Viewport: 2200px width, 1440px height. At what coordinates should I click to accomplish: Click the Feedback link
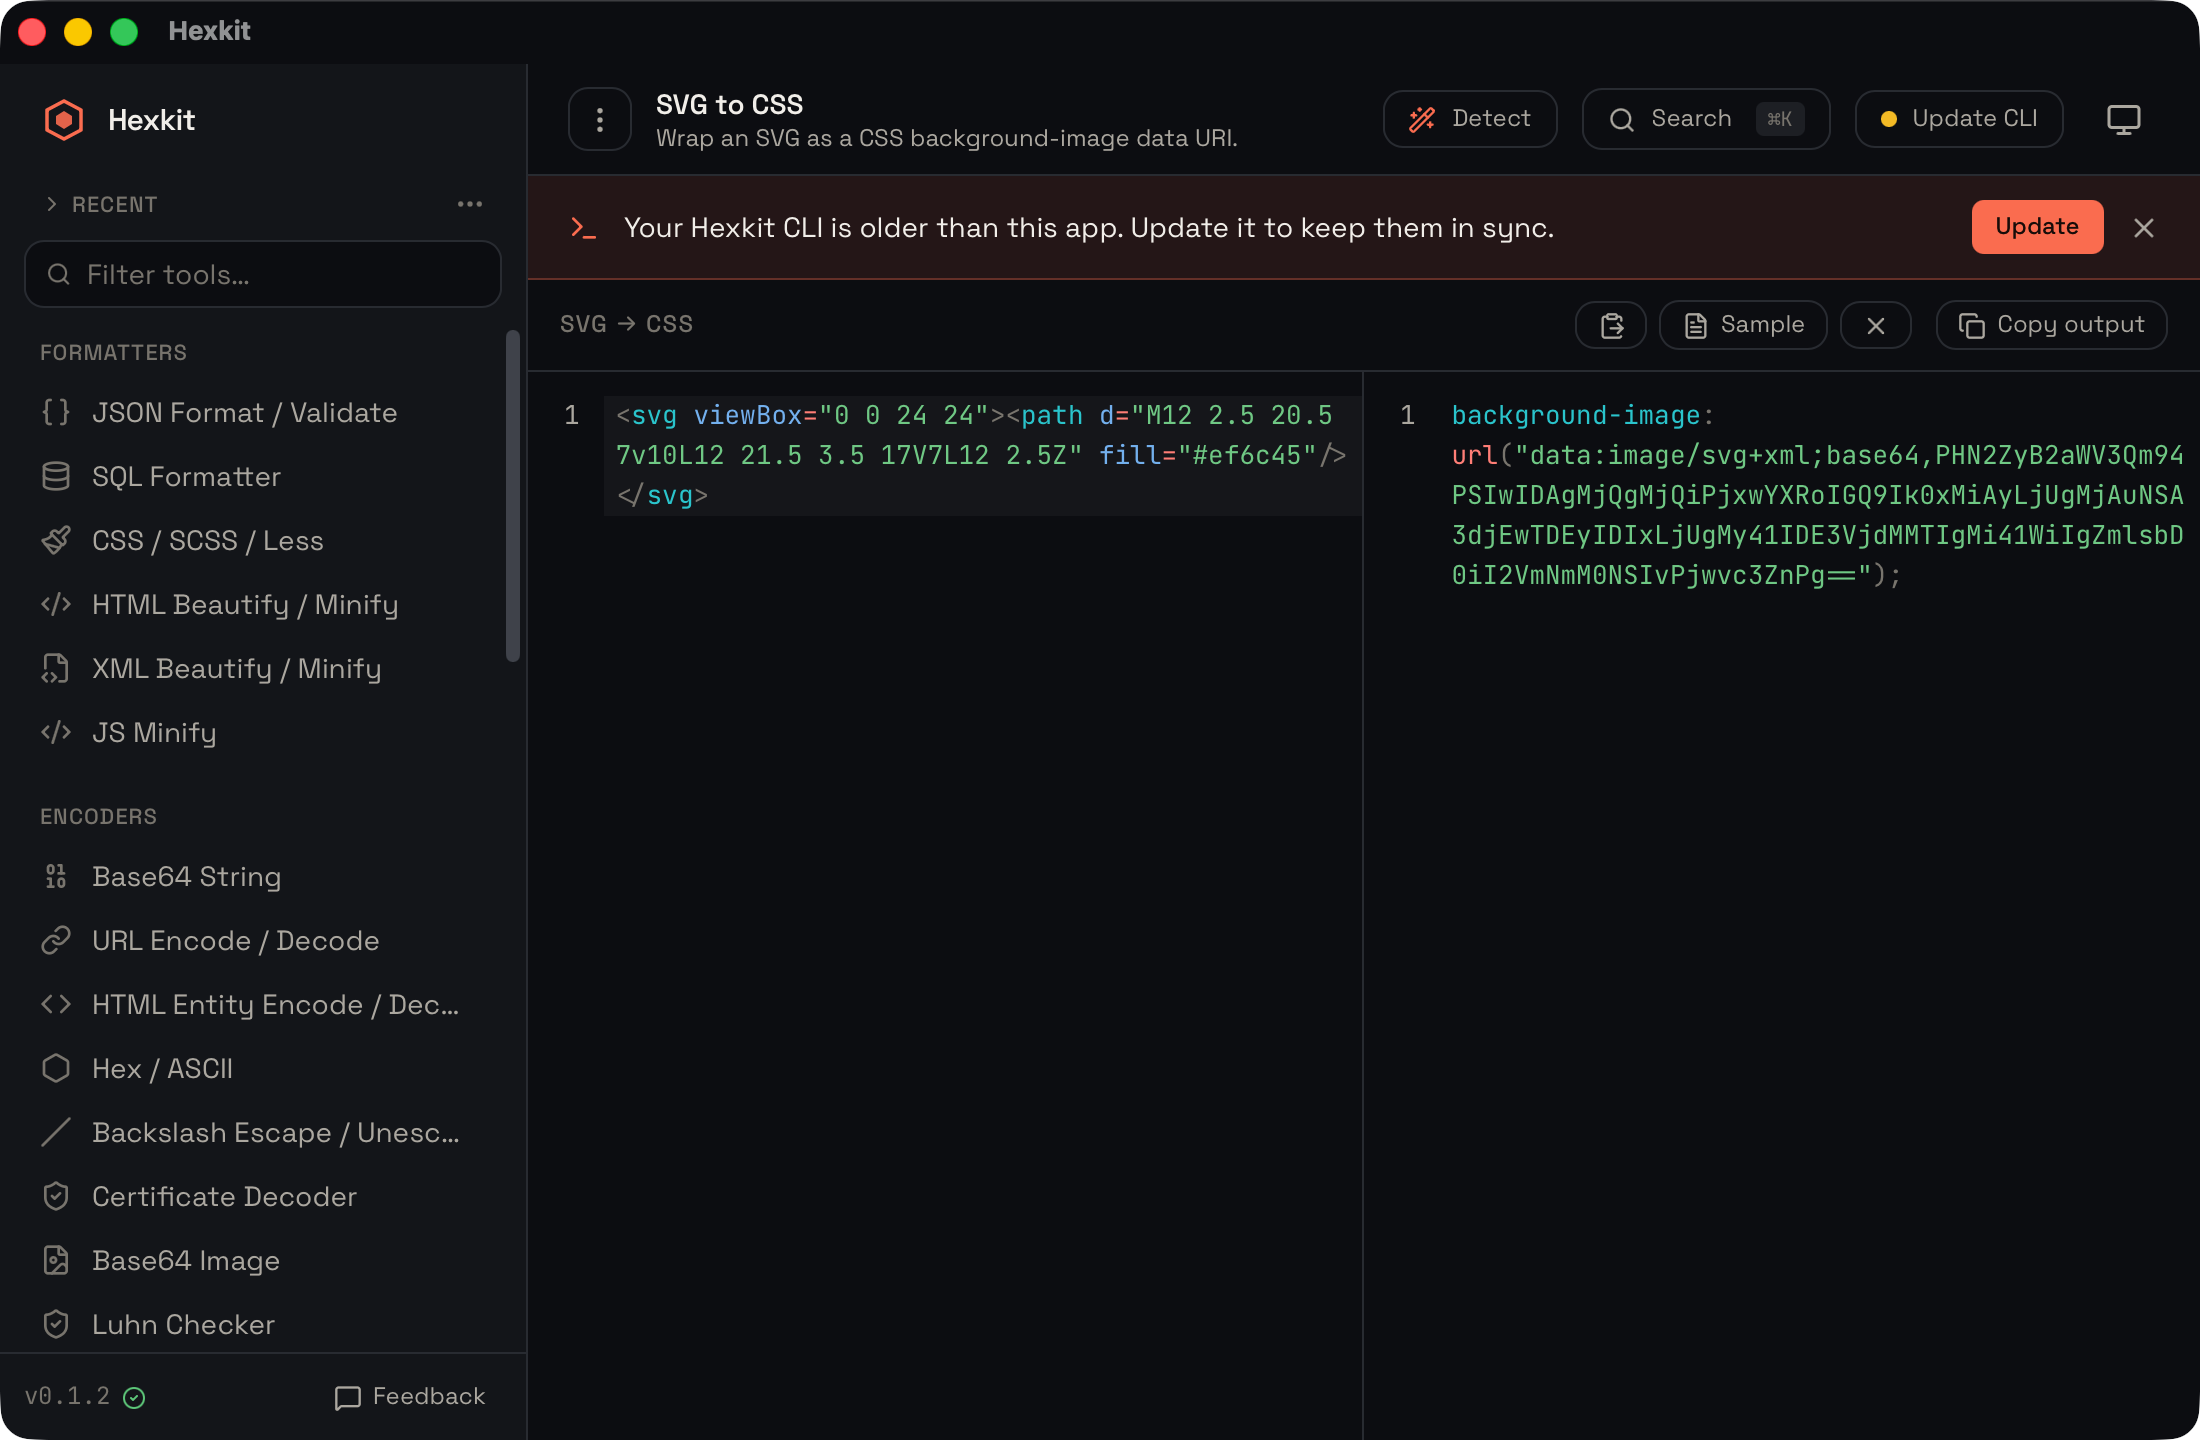point(410,1397)
